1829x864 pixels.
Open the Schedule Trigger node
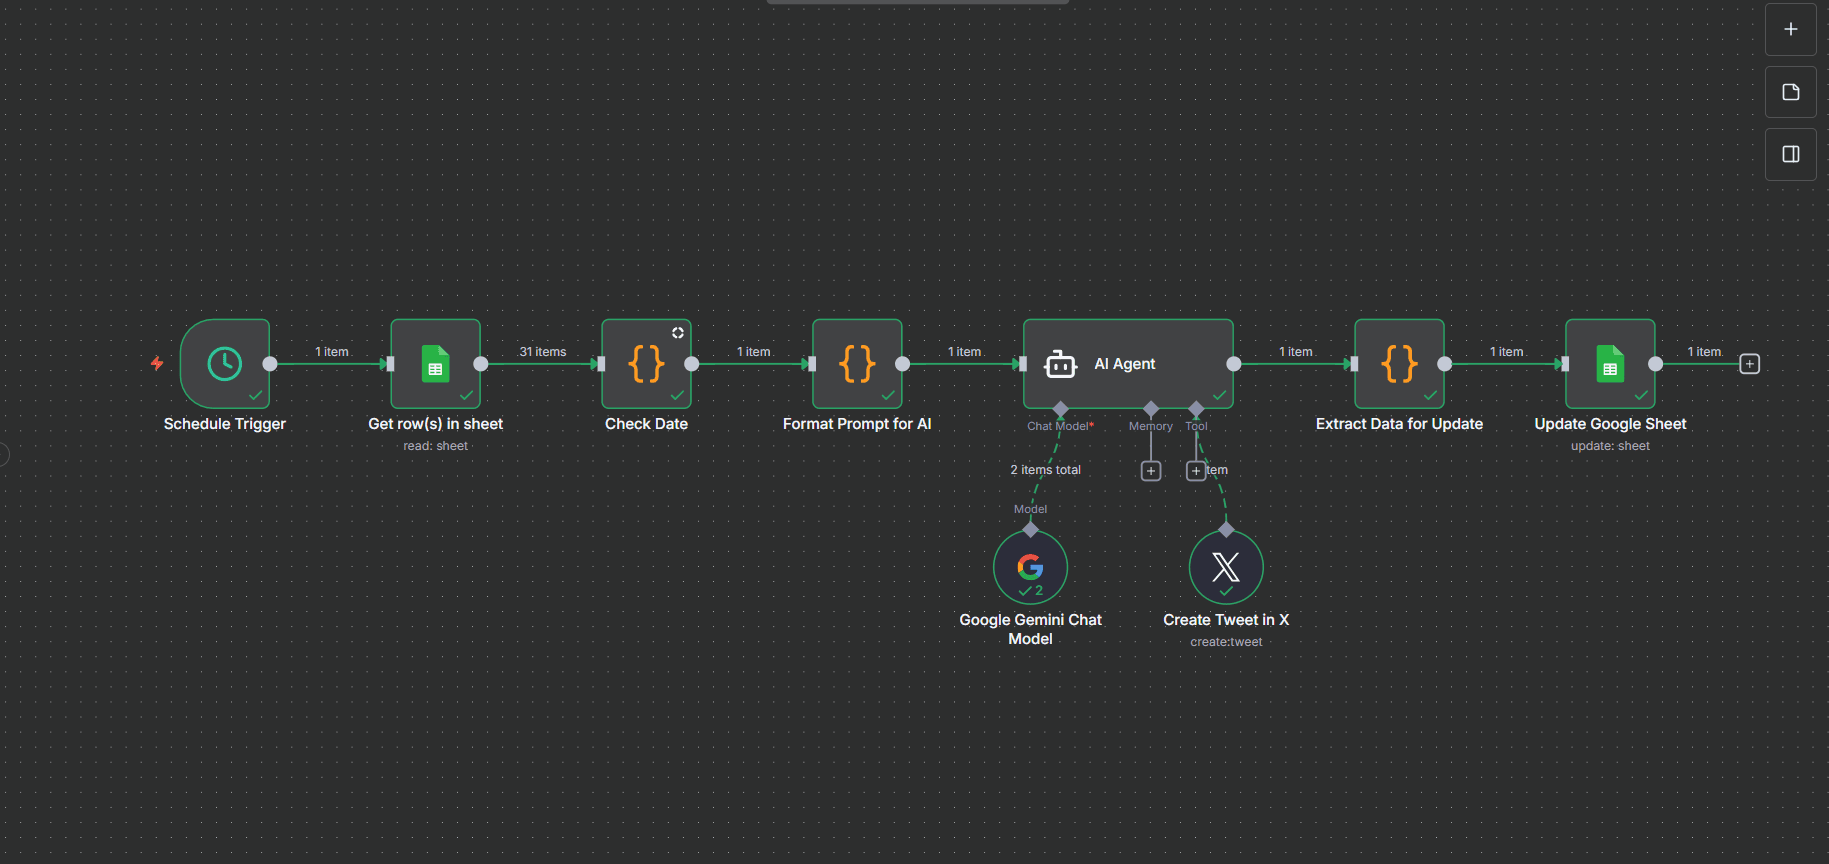225,364
